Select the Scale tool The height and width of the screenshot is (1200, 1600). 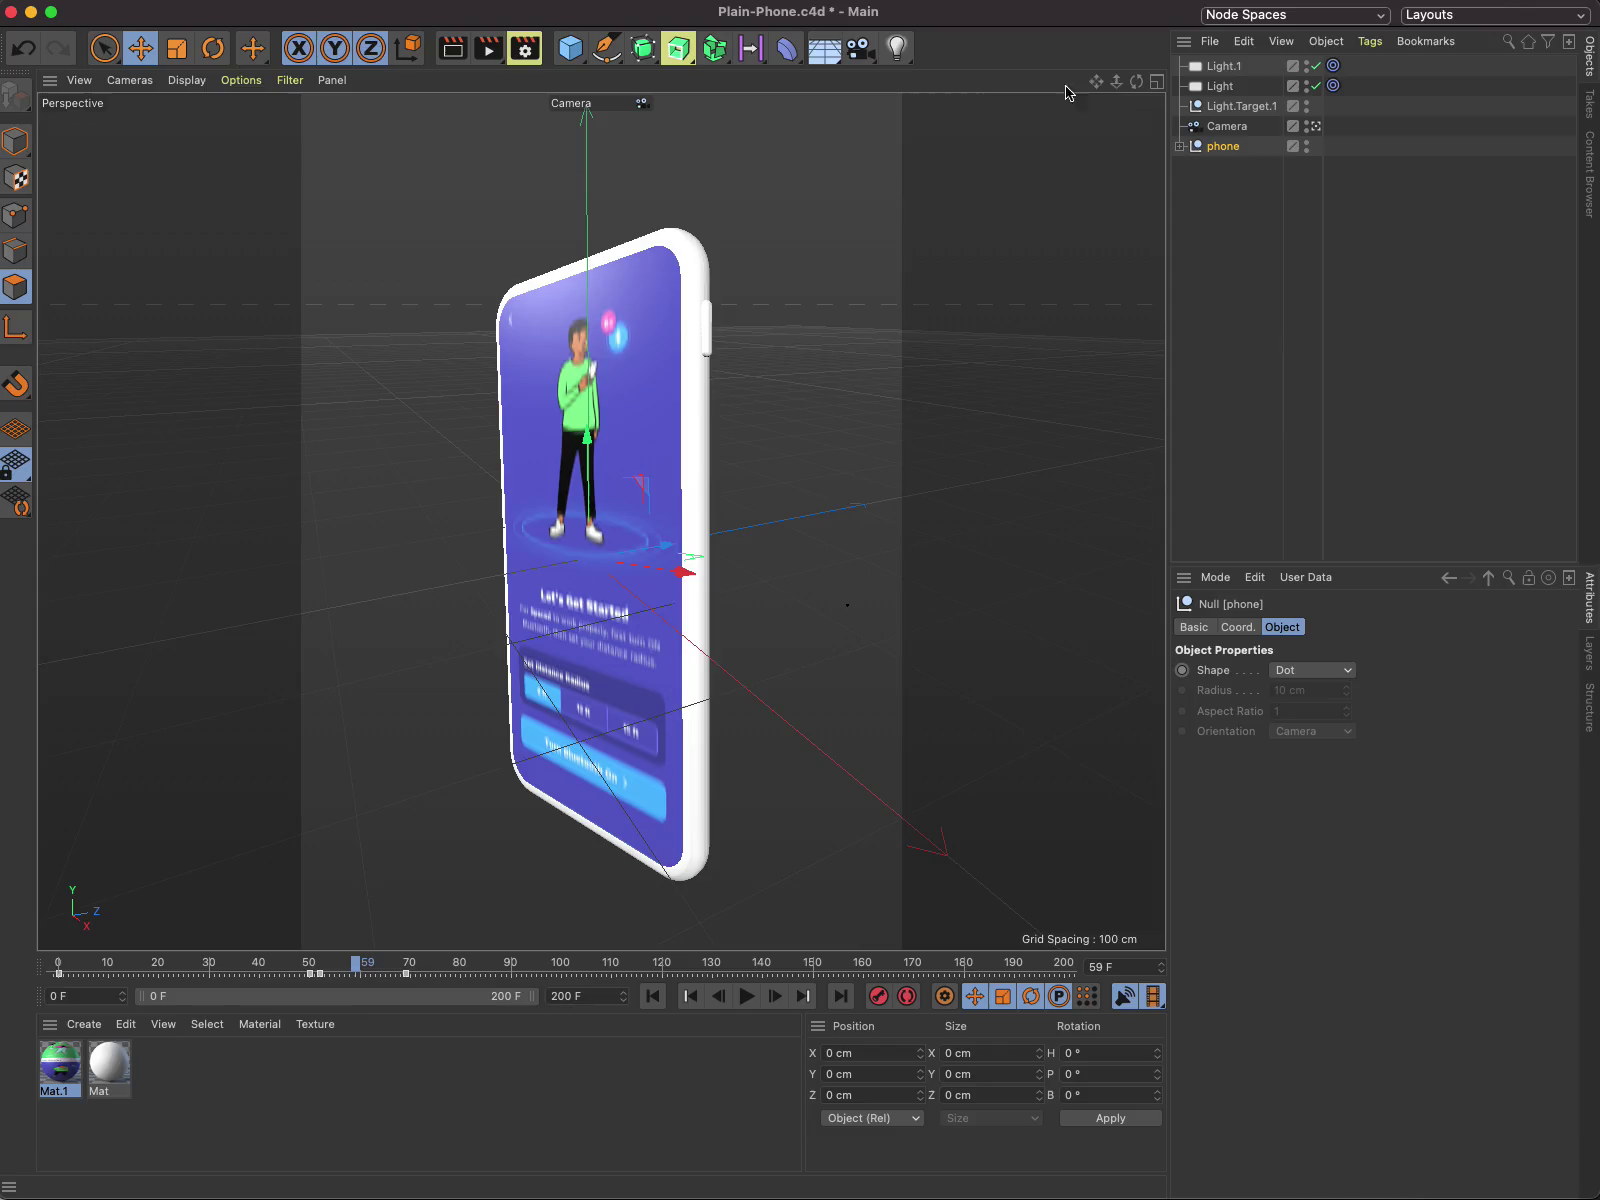tap(177, 48)
